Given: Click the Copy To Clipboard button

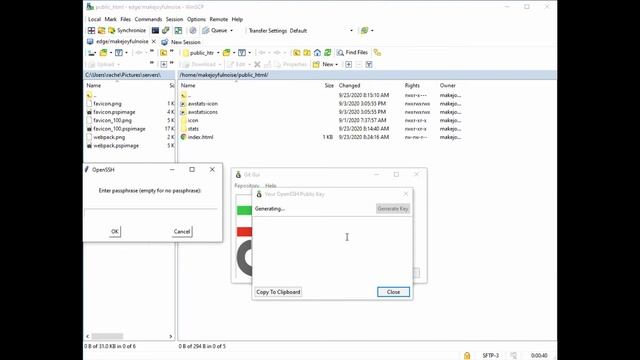Looking at the screenshot, I should click(x=278, y=292).
